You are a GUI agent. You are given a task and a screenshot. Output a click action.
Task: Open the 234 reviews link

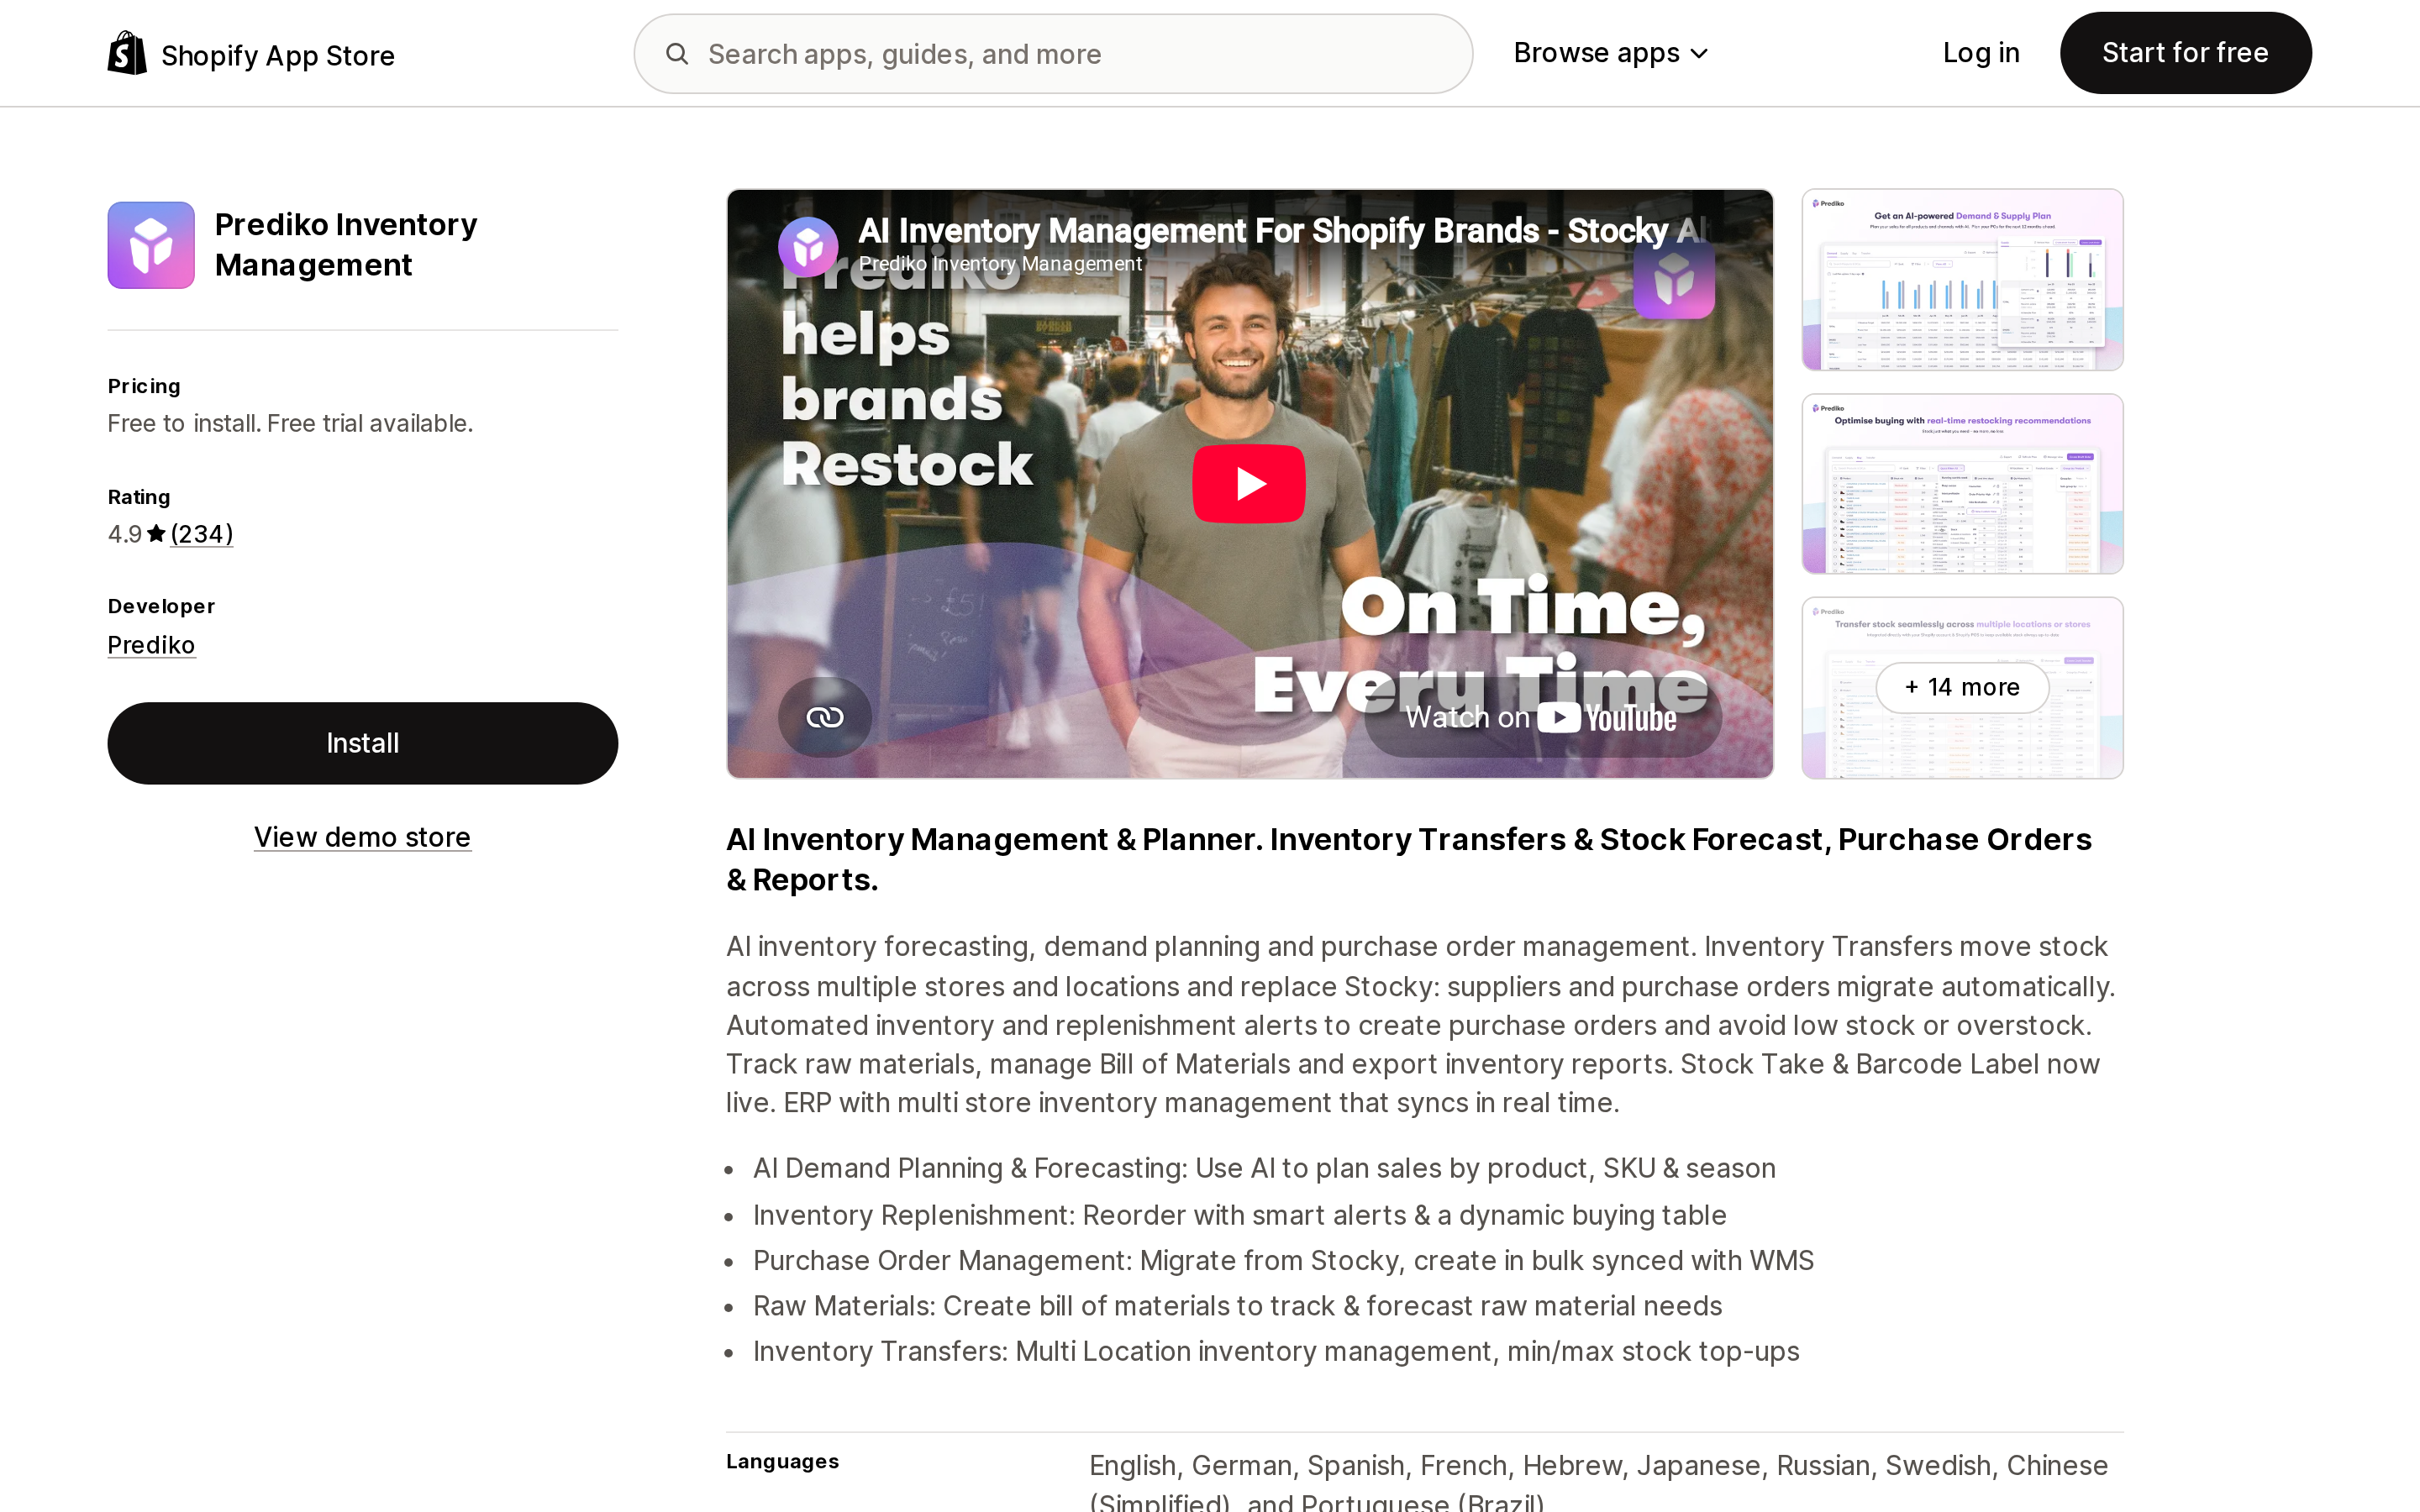(202, 534)
